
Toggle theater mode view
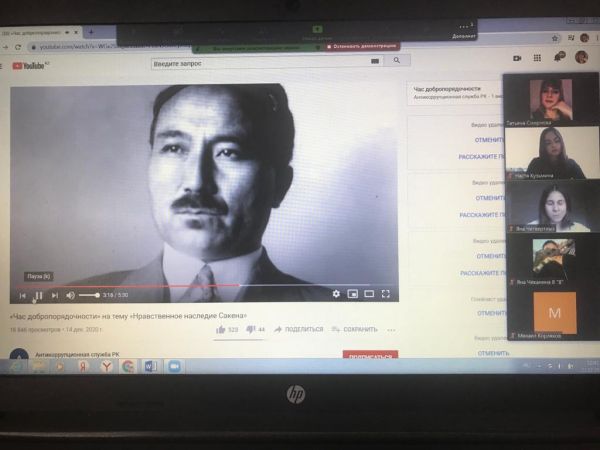point(369,294)
